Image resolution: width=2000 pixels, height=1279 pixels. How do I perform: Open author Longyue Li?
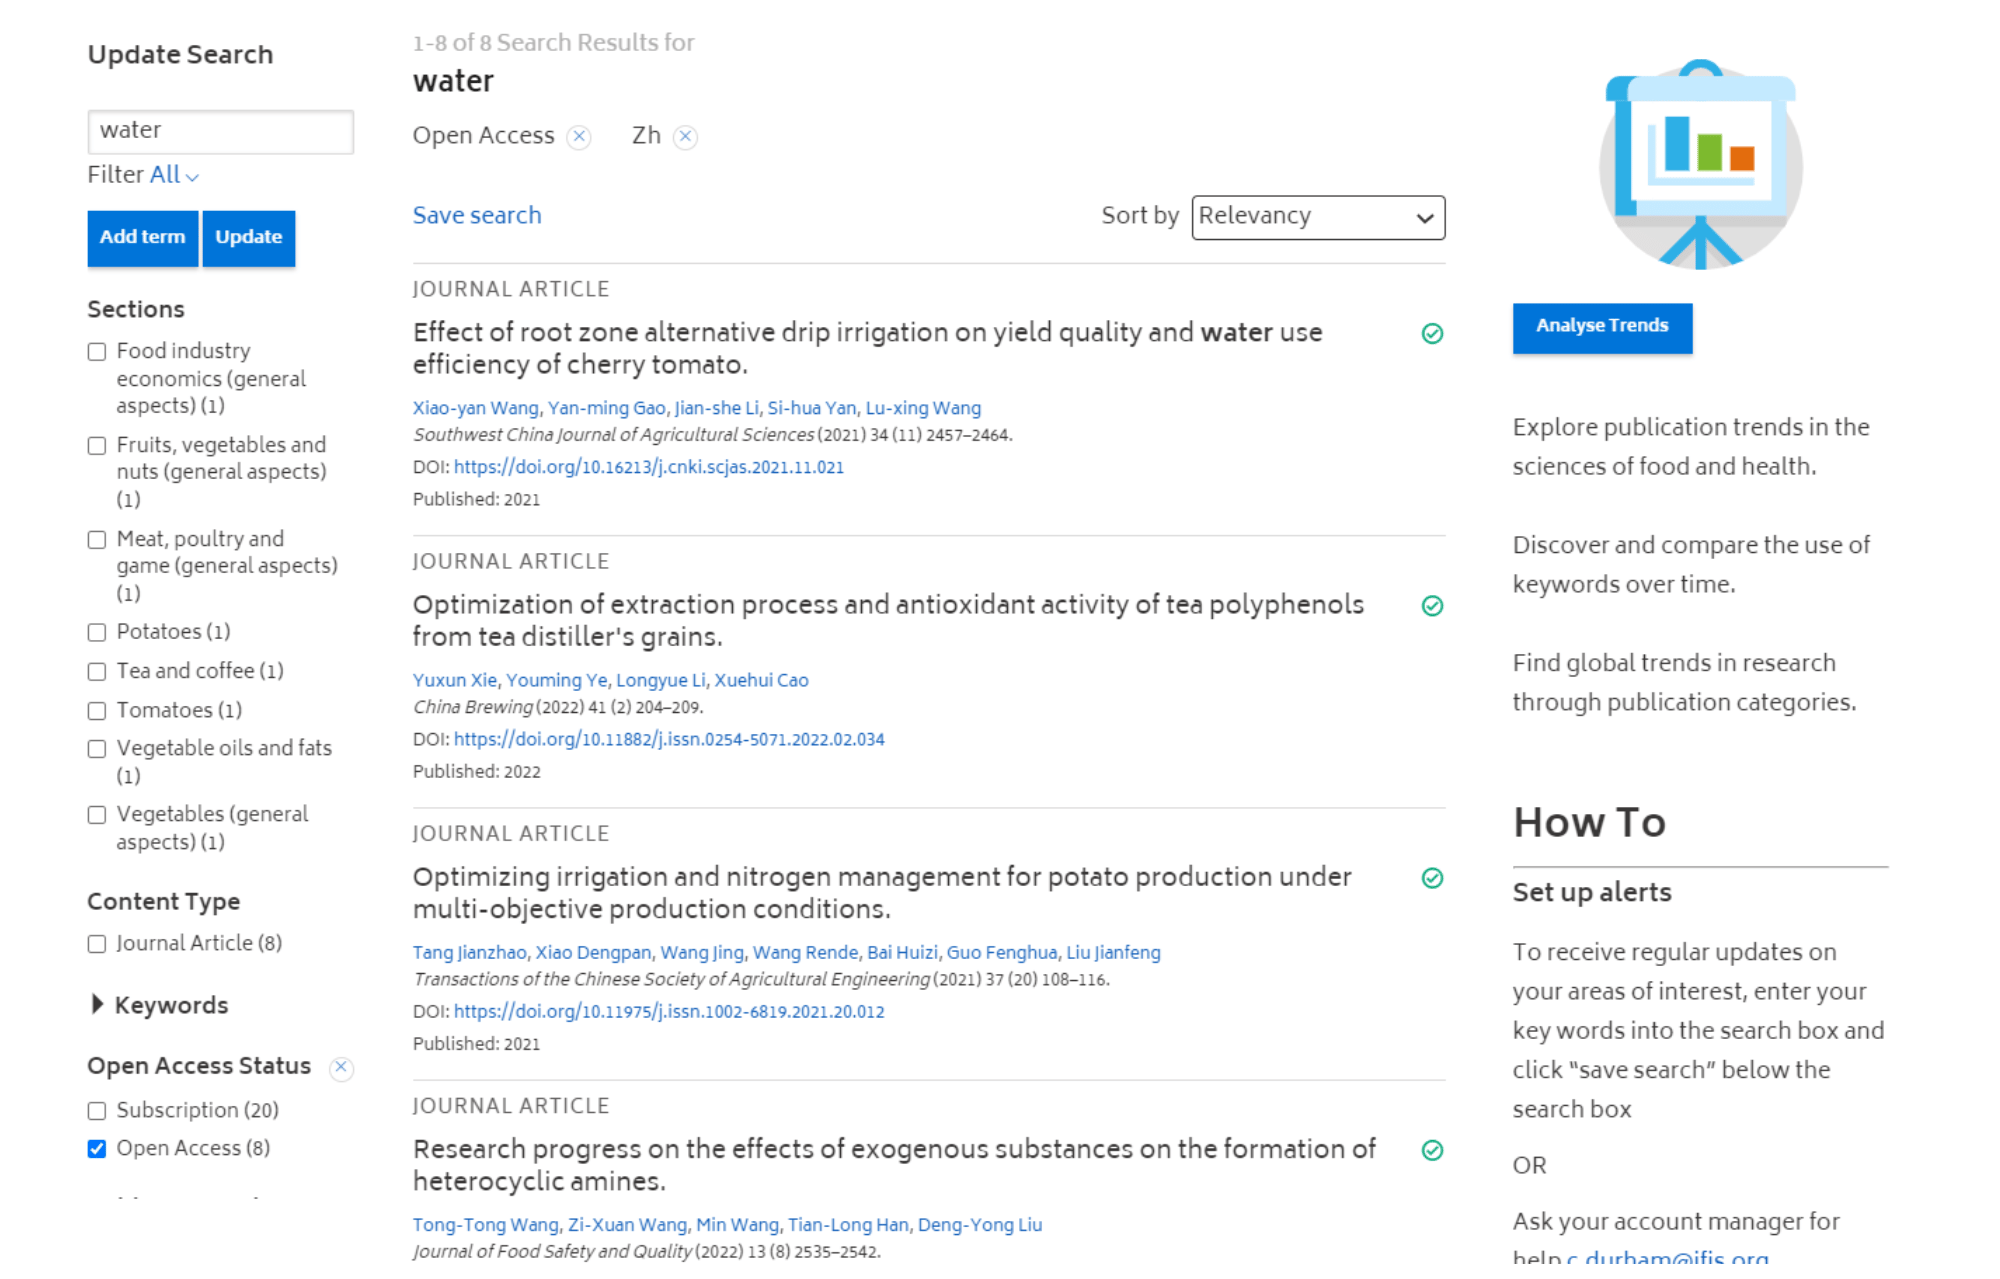coord(661,680)
